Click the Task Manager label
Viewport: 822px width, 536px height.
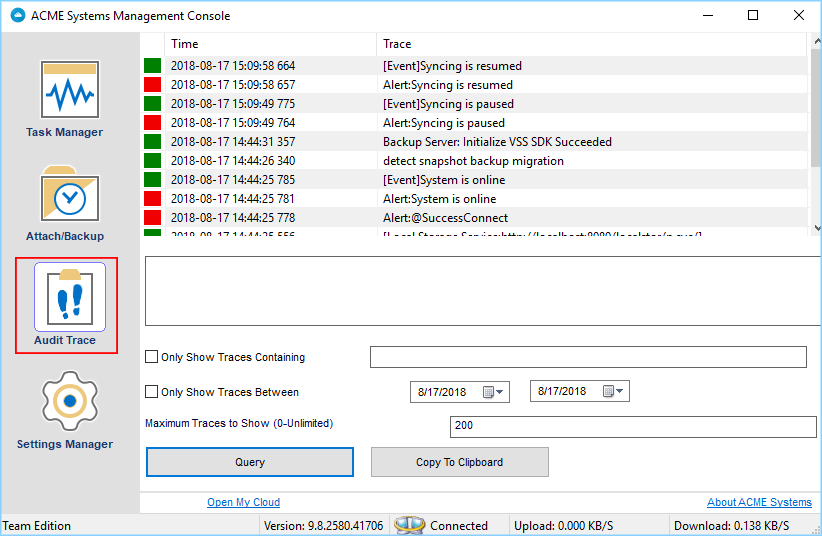click(x=64, y=132)
